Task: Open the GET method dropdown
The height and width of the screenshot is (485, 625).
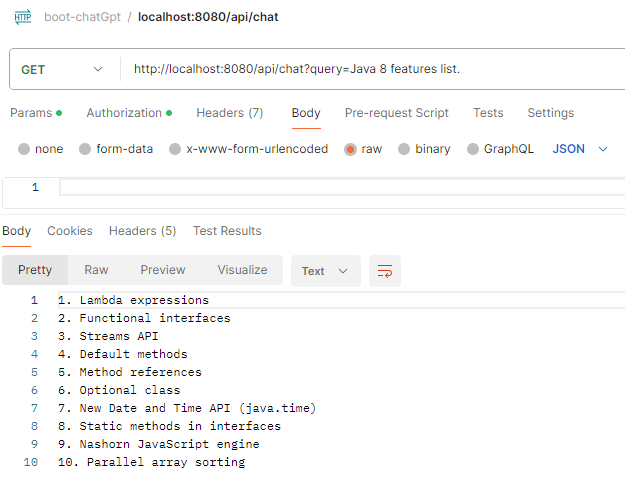Action: (x=62, y=70)
